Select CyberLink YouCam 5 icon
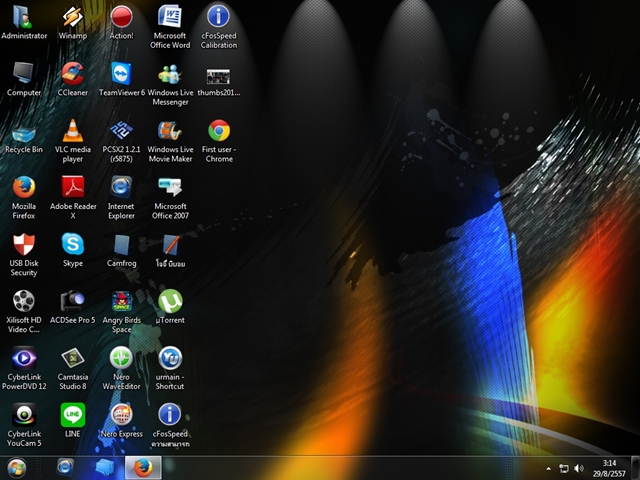The width and height of the screenshot is (640, 480). click(x=24, y=415)
